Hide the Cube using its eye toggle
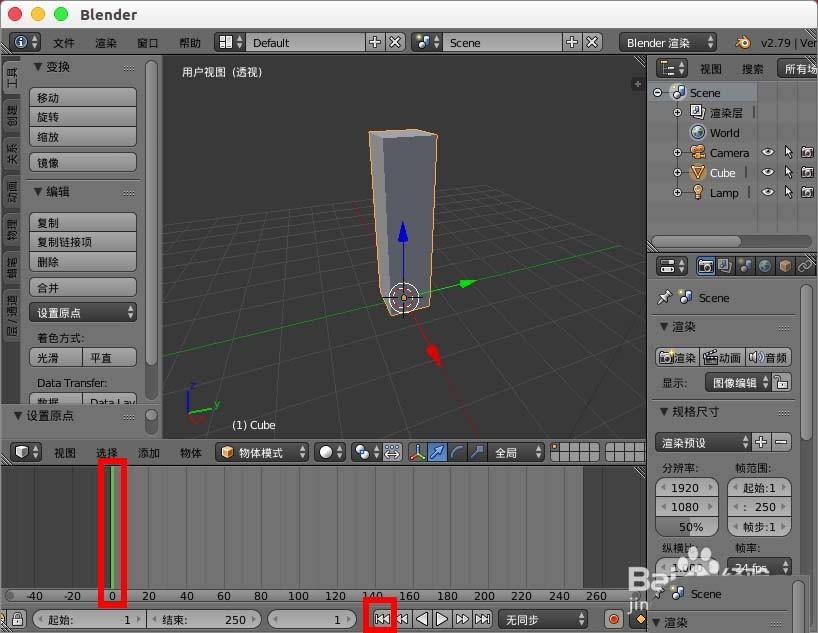 (768, 172)
